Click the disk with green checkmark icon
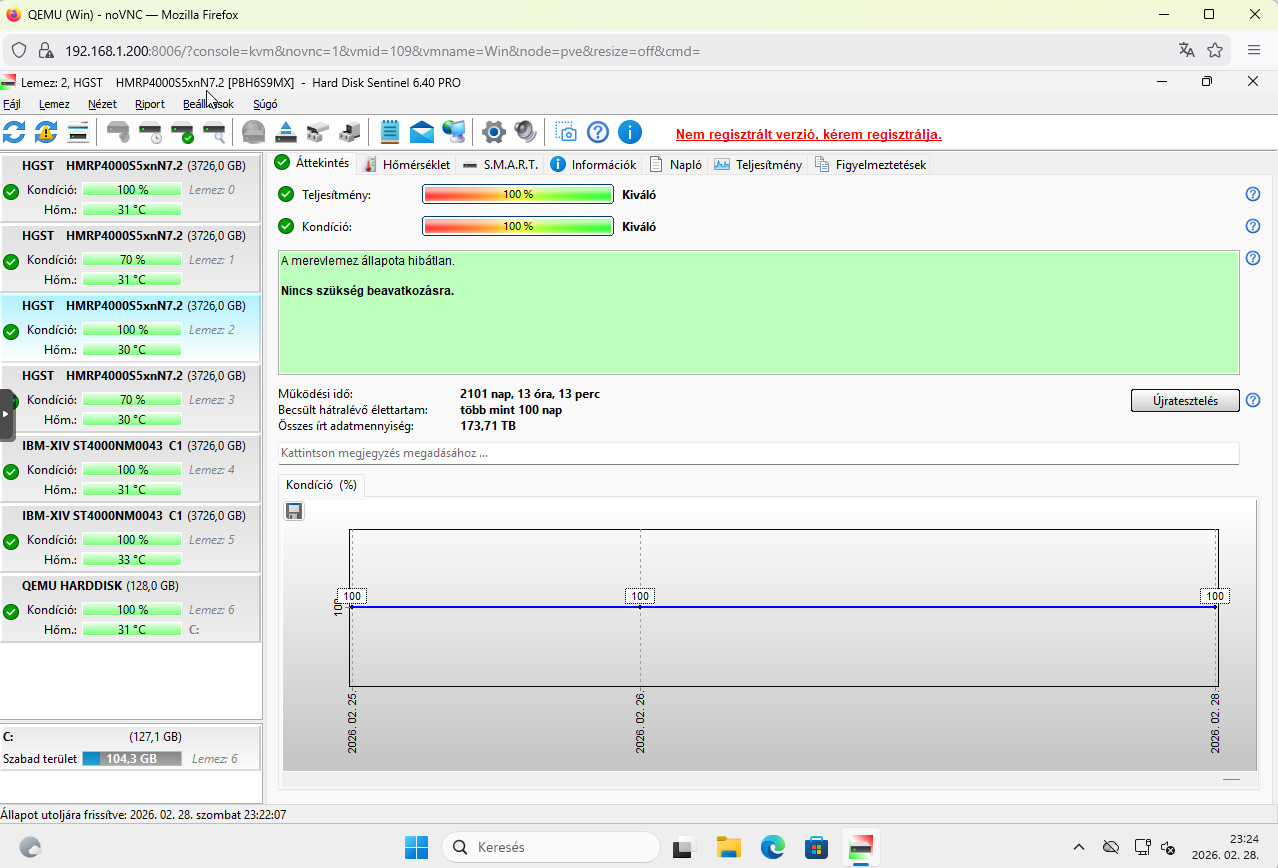This screenshot has height=868, width=1278. tap(182, 132)
